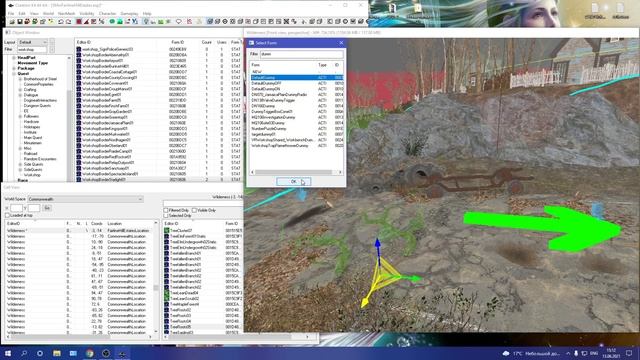The height and width of the screenshot is (360, 640).
Task: Open the World menu
Action: coord(48,13)
